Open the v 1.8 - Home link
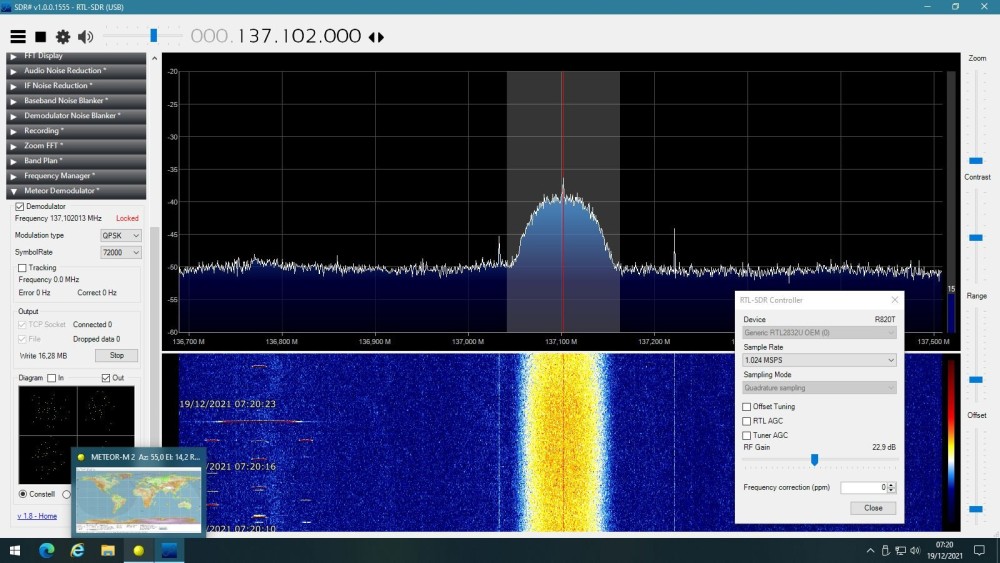The height and width of the screenshot is (563, 1000). [37, 516]
